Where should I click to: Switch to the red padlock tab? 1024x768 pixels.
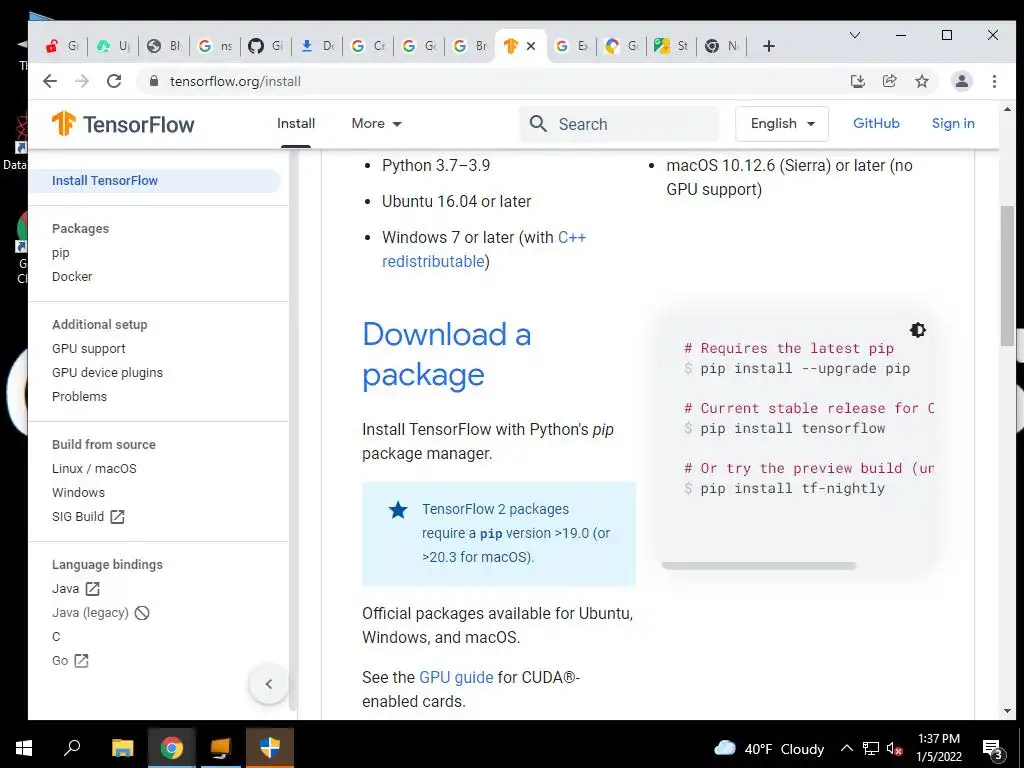coord(62,46)
